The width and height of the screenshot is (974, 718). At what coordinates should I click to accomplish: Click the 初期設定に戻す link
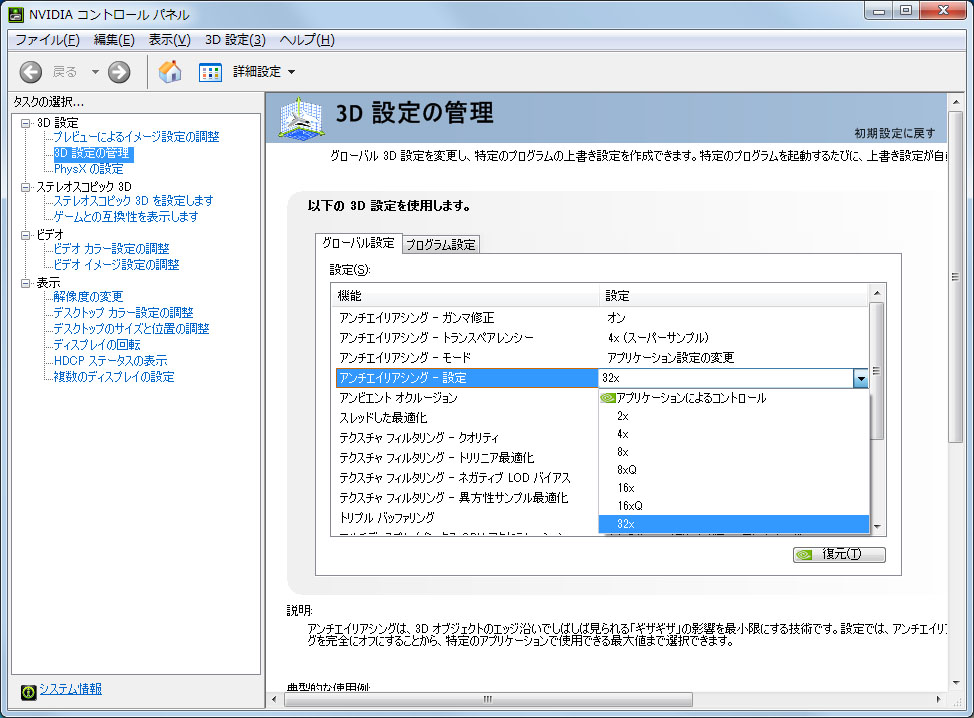[894, 133]
